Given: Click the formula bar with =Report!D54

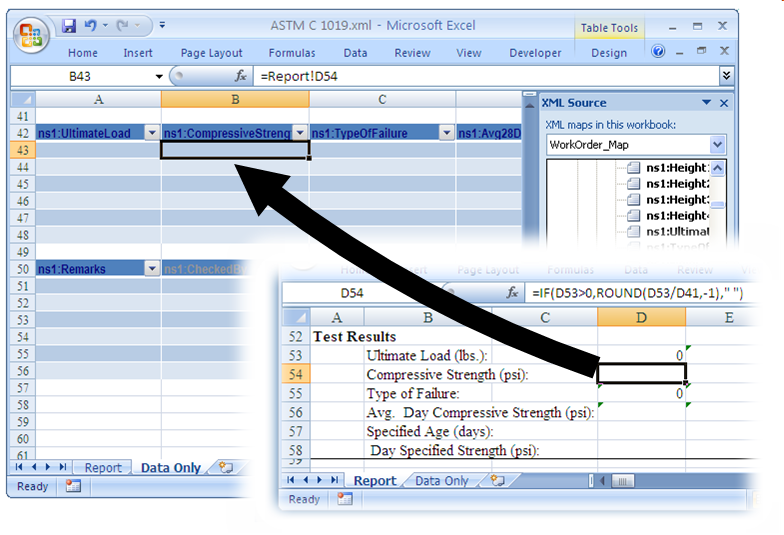Looking at the screenshot, I should [x=486, y=76].
